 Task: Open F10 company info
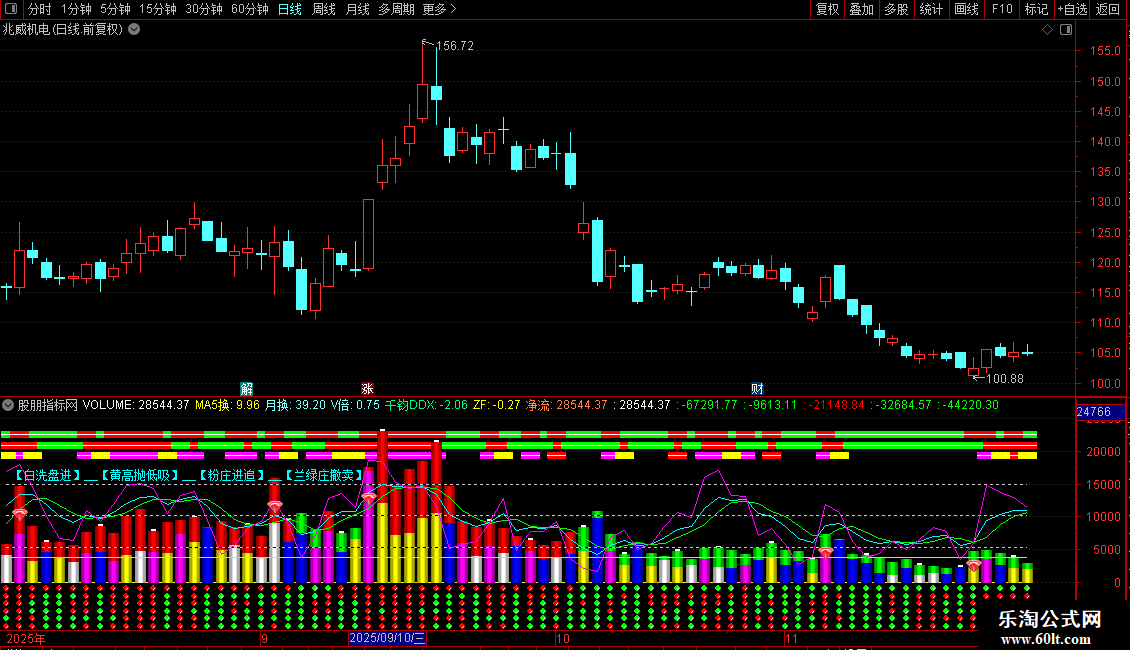click(x=1002, y=9)
